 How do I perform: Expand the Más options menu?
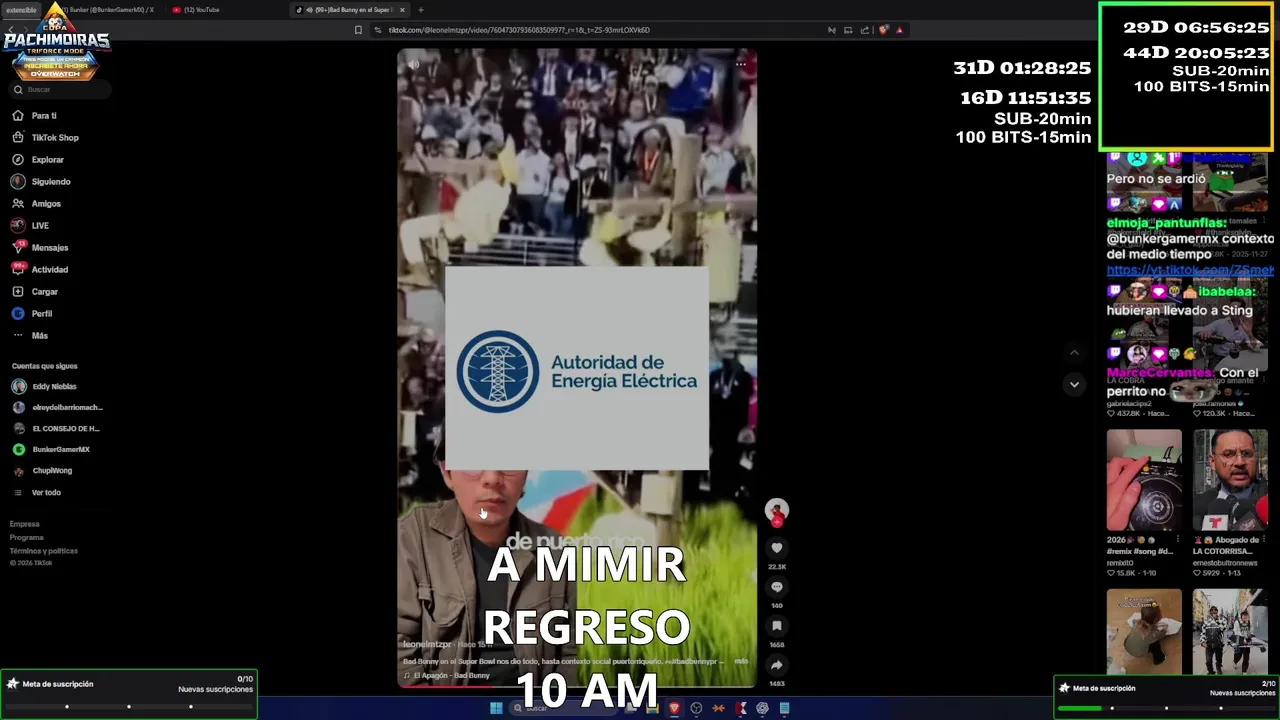[x=39, y=336]
